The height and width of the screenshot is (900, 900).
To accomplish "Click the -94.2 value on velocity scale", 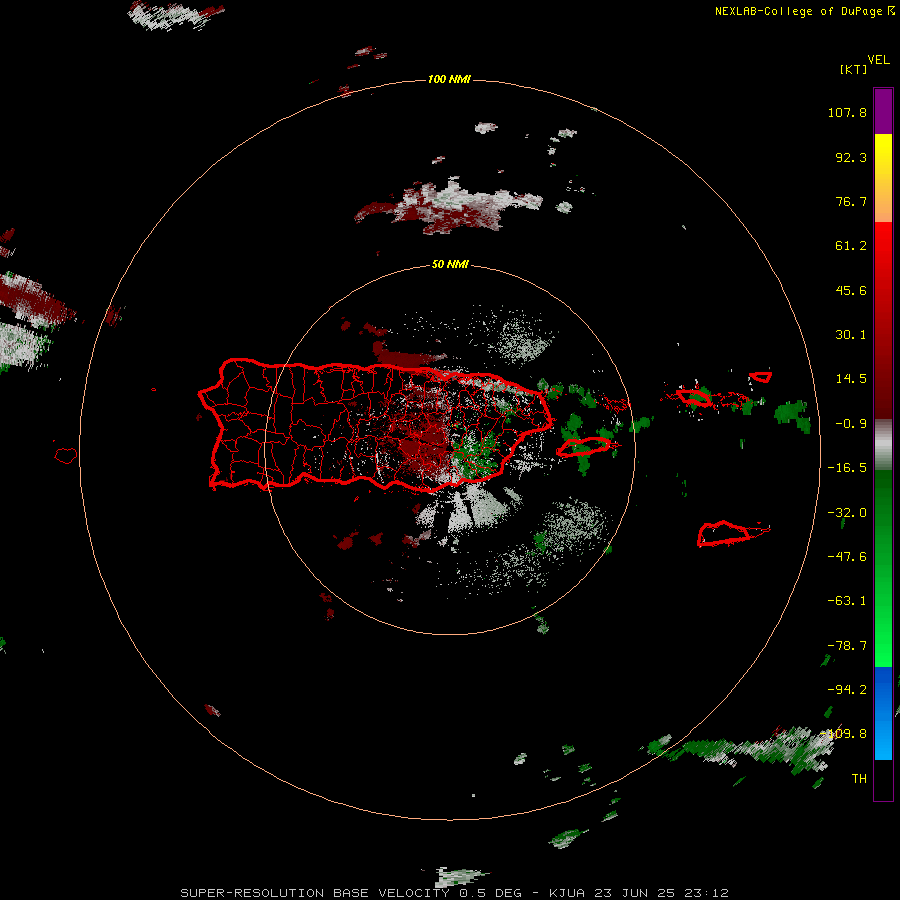I will click(847, 690).
